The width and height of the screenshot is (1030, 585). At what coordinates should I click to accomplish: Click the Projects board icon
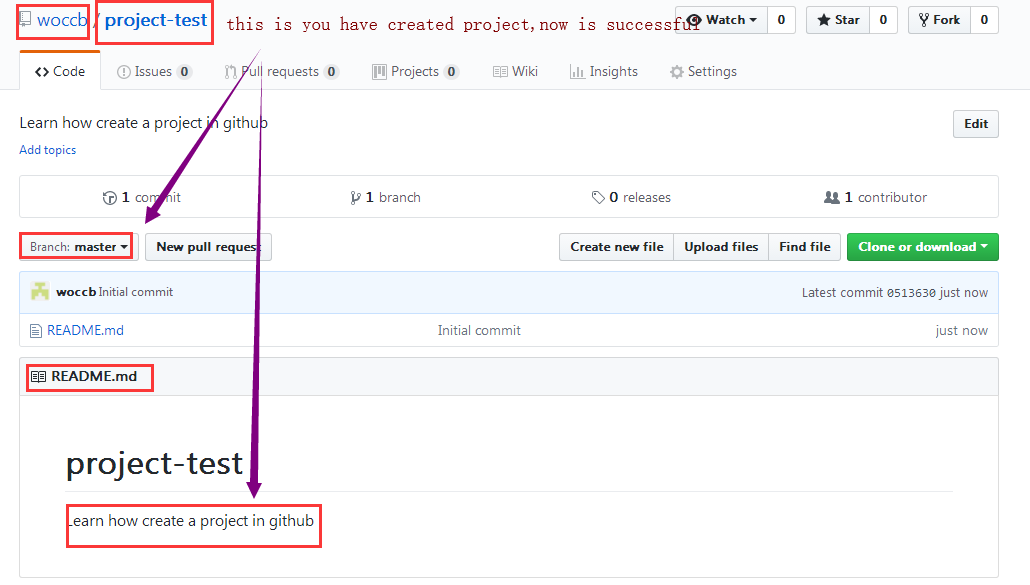tap(379, 72)
